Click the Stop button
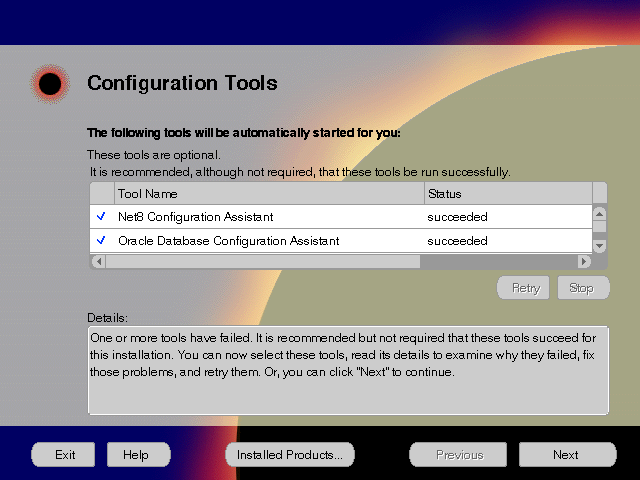 [584, 288]
